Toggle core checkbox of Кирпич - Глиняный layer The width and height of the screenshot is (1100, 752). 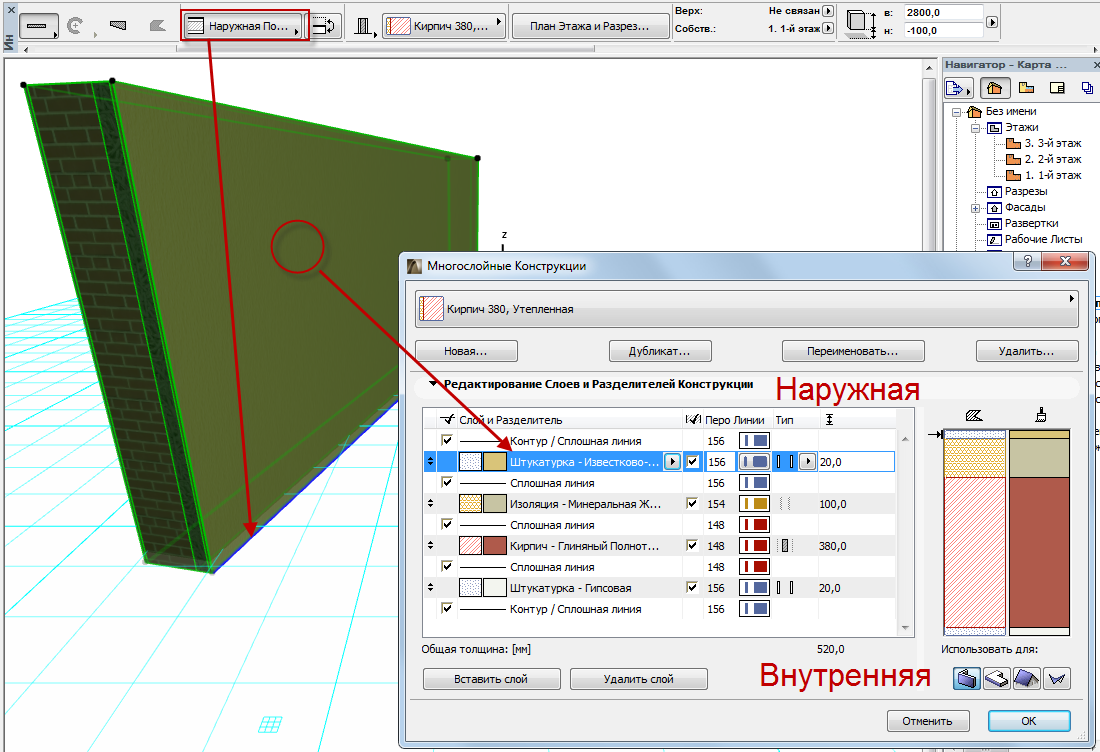692,545
